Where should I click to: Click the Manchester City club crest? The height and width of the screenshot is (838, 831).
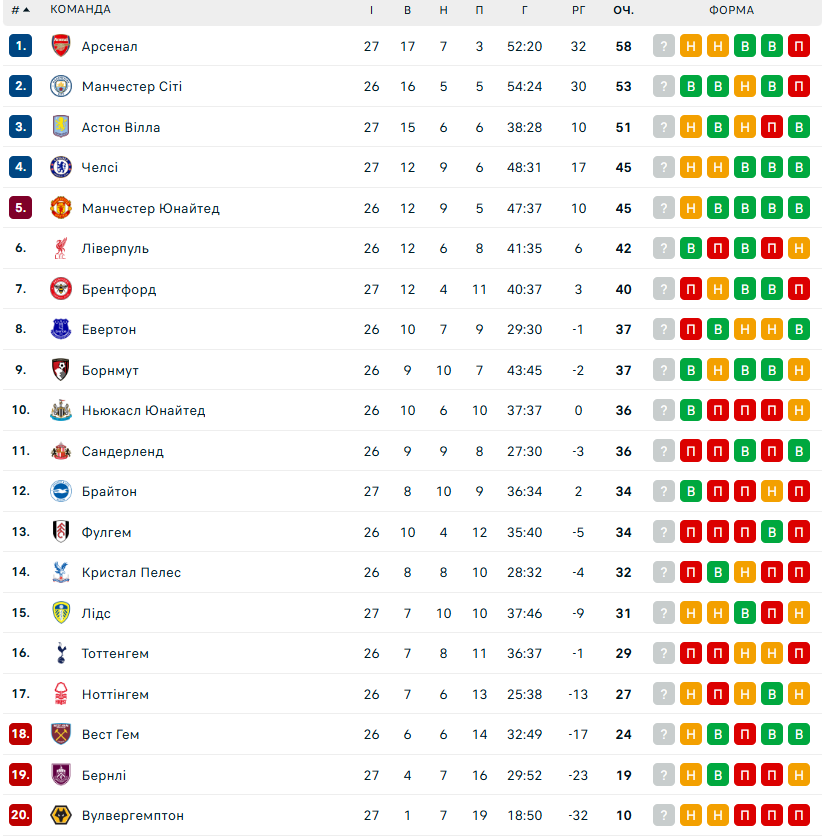pyautogui.click(x=61, y=86)
